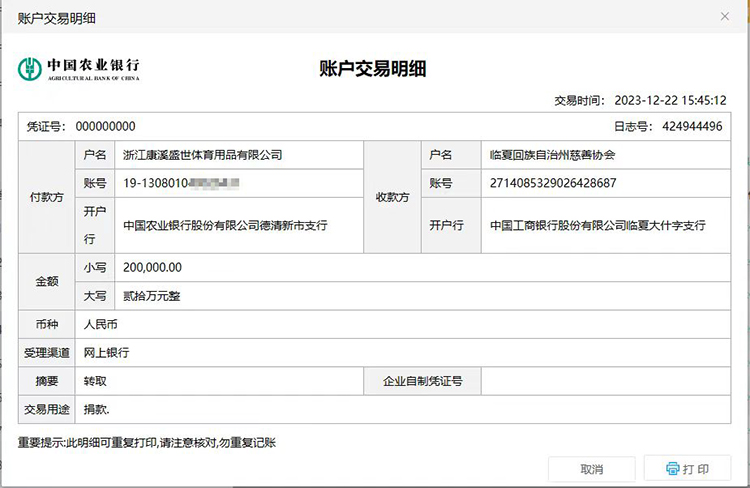Screen dimensions: 750x488
Task: Select payee name 临夏回族自治州慈善协会
Action: pos(552,155)
